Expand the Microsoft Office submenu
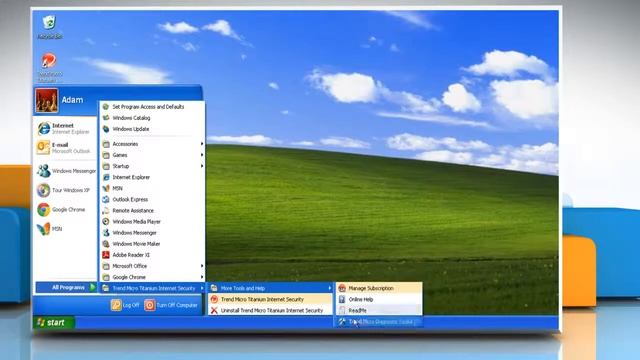The width and height of the screenshot is (640, 360). click(153, 266)
